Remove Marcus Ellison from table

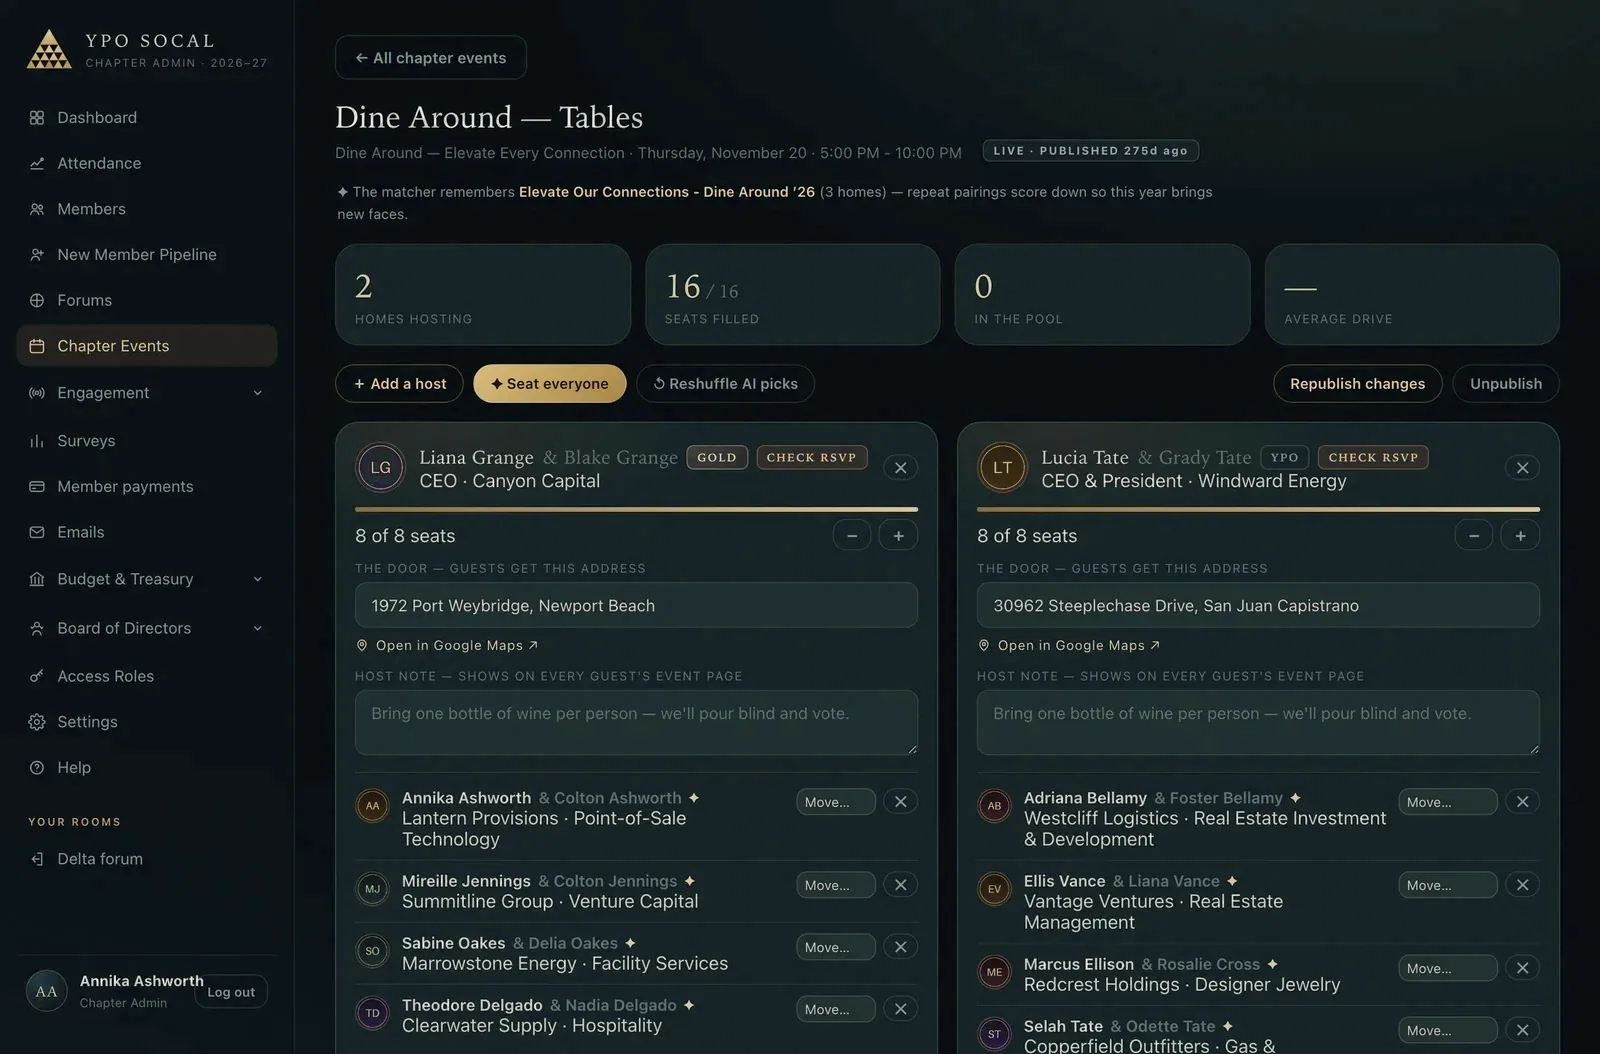1522,968
